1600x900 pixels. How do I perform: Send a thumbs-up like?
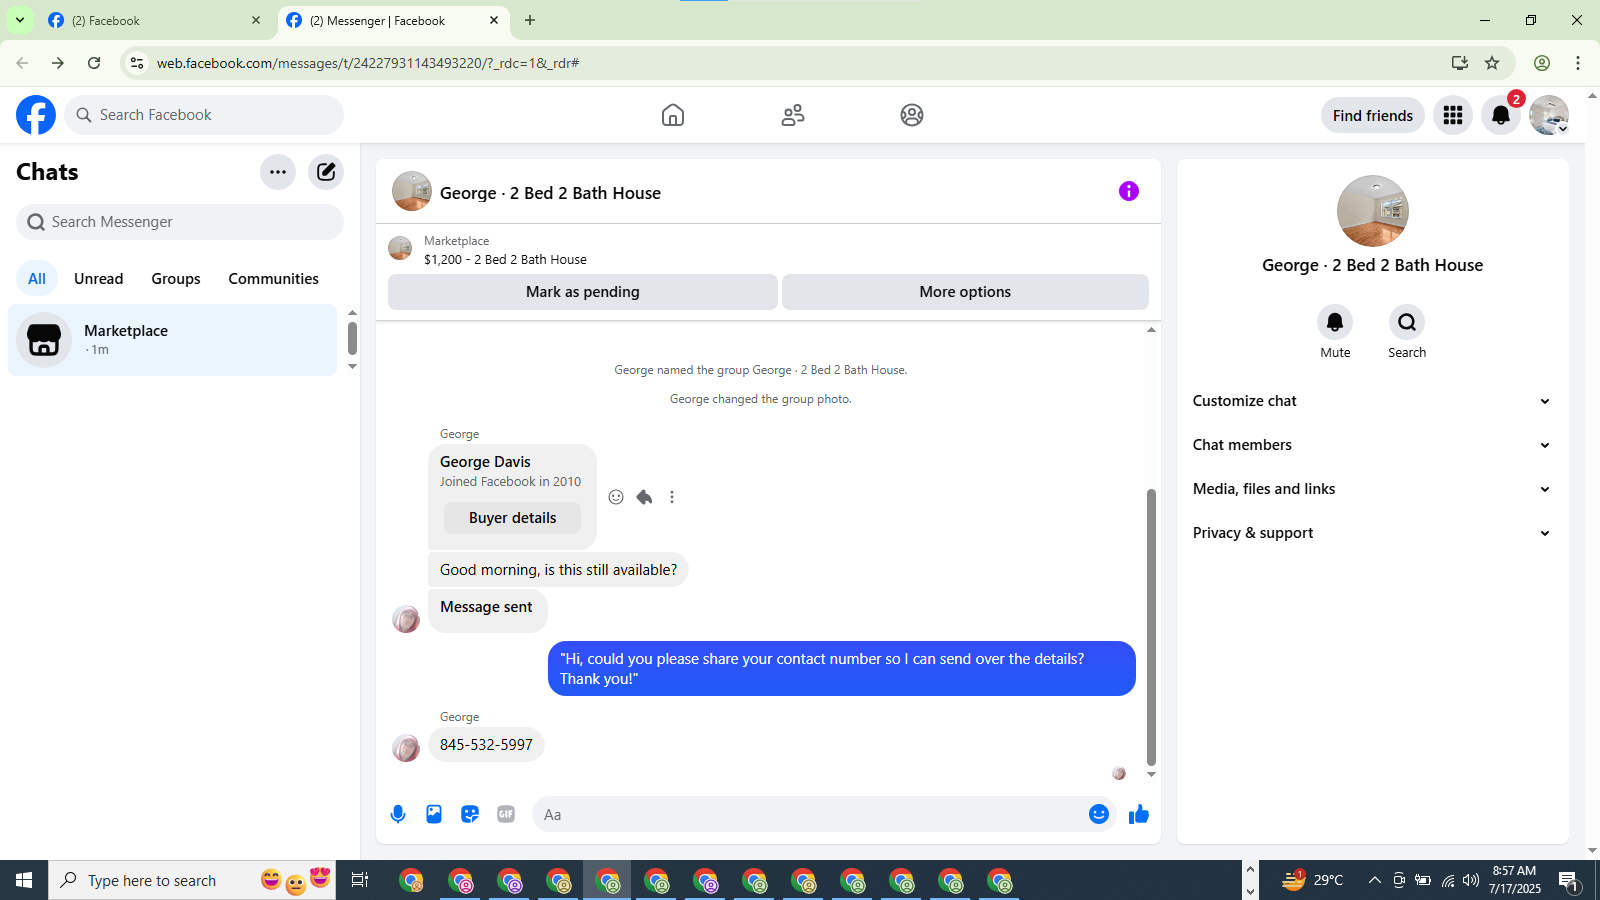[1139, 814]
